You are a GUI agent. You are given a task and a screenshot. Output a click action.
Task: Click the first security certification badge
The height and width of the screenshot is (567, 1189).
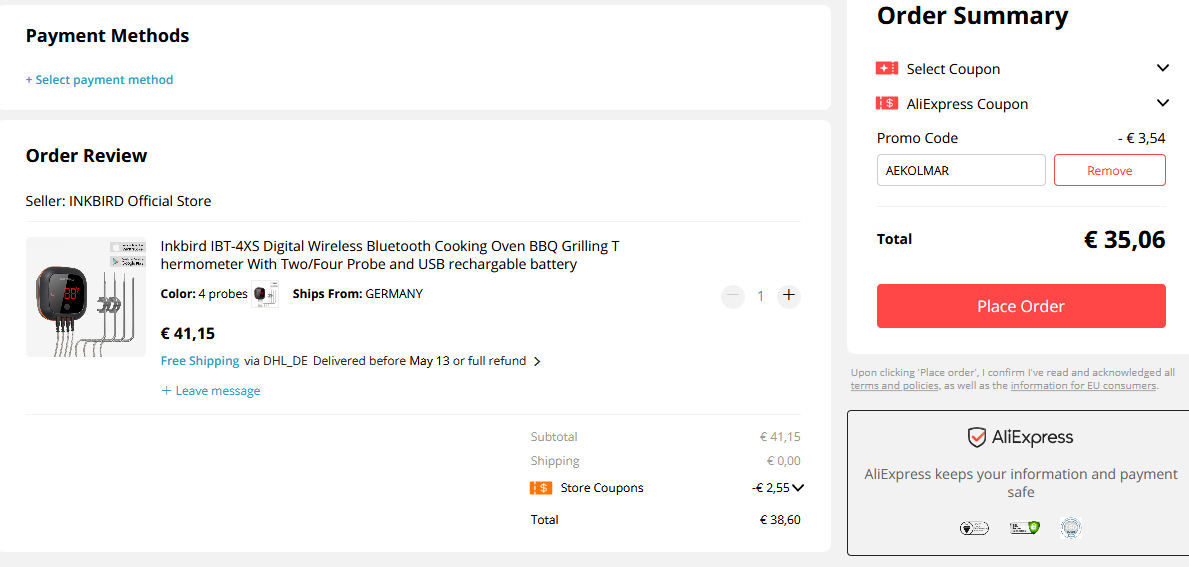click(x=974, y=528)
